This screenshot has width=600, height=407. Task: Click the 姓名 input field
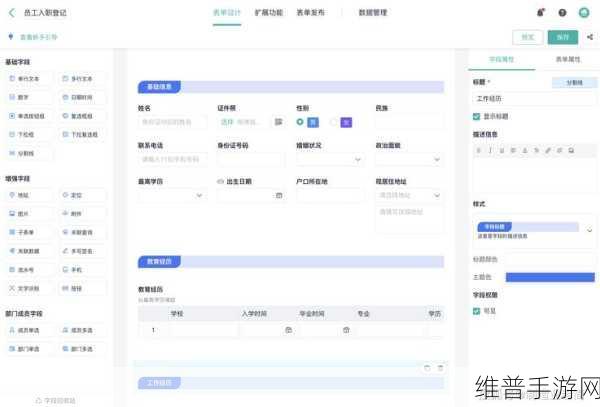point(172,122)
